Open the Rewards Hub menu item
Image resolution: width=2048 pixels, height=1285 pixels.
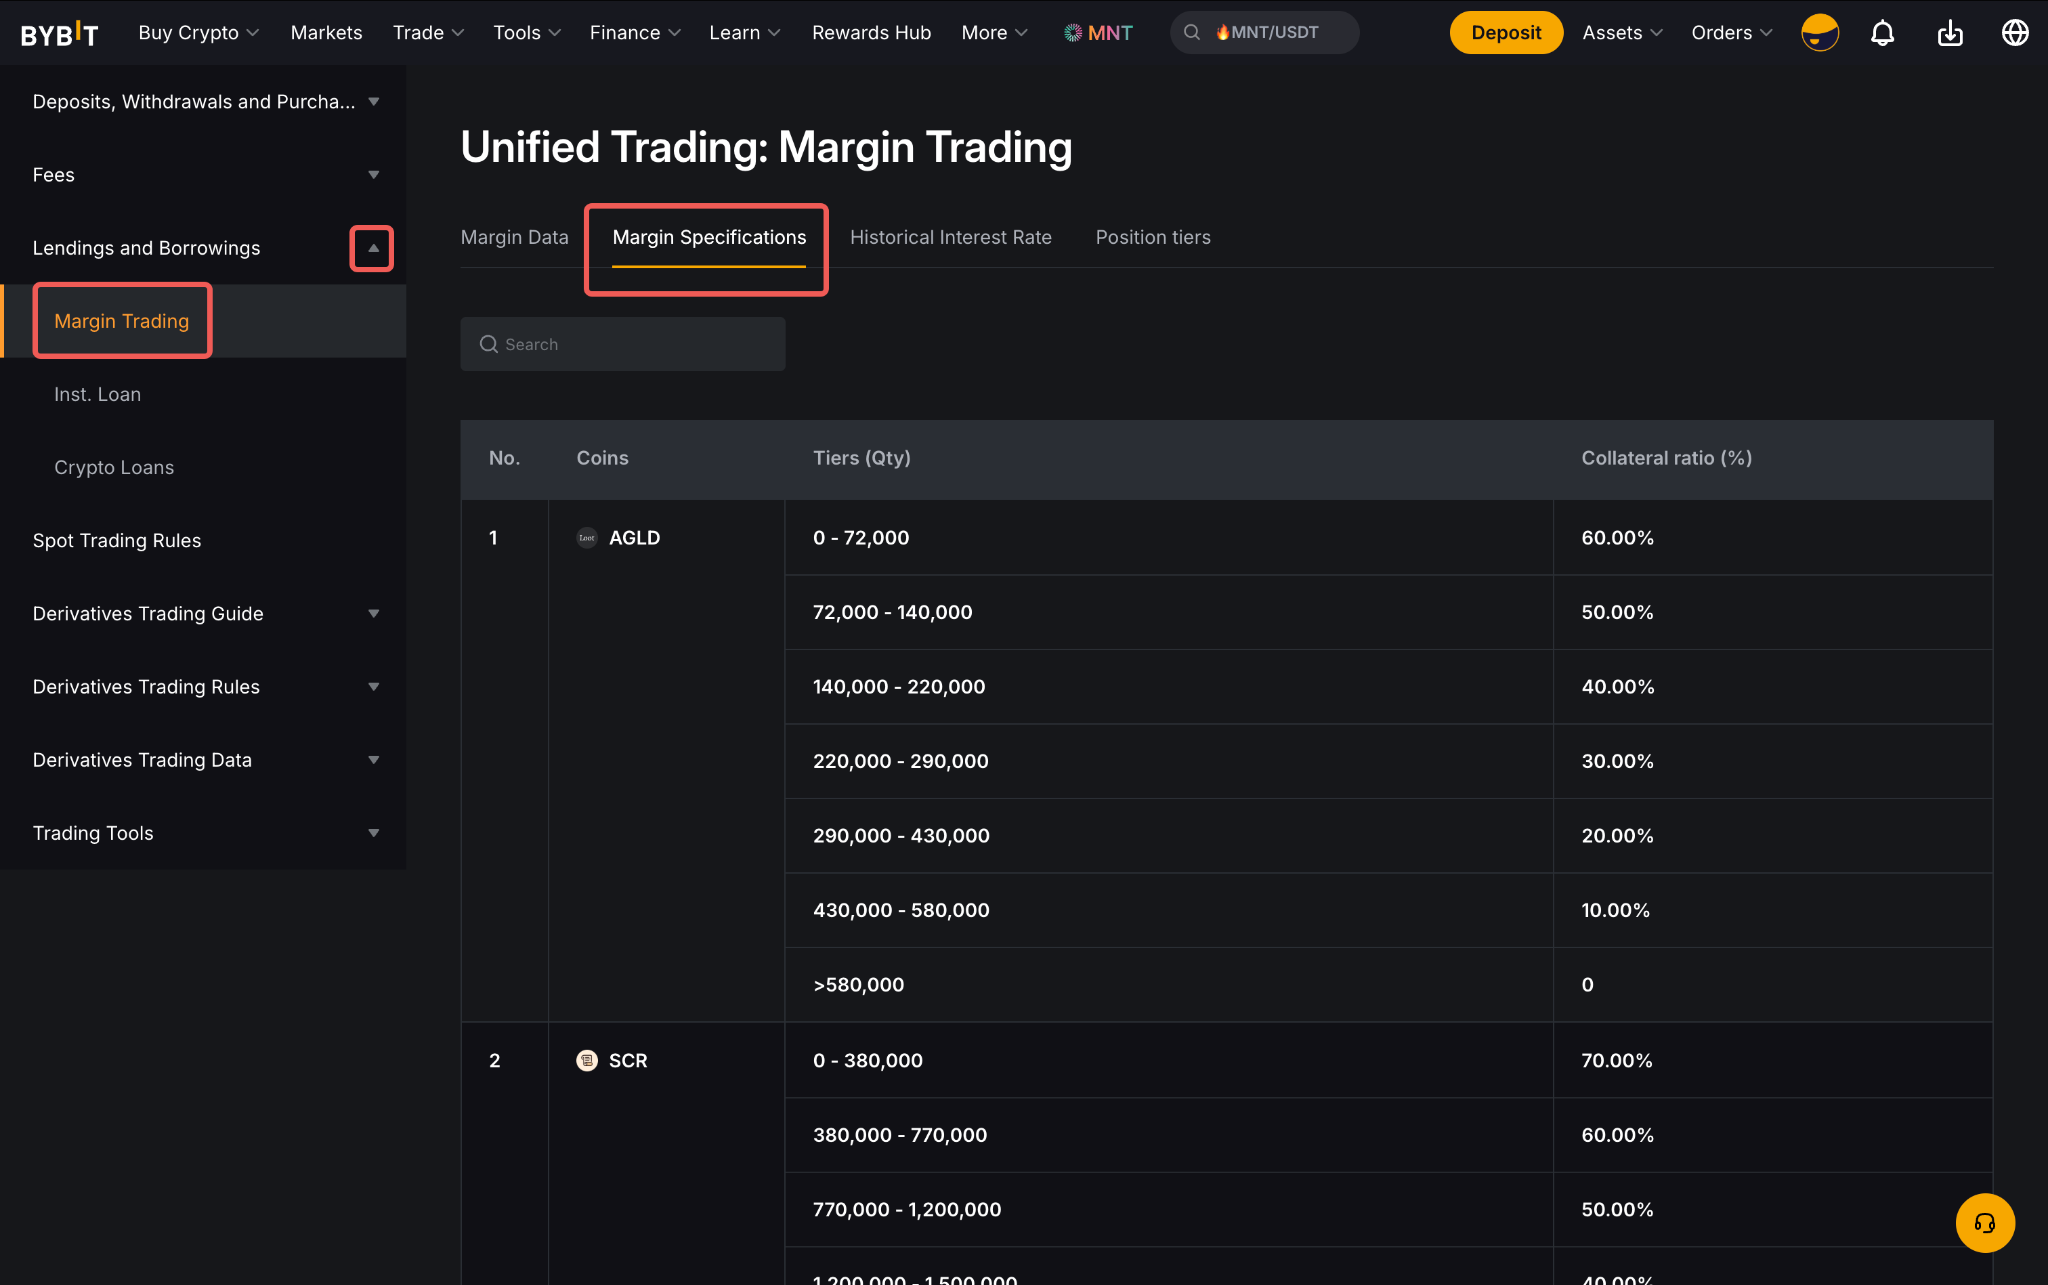(x=871, y=33)
